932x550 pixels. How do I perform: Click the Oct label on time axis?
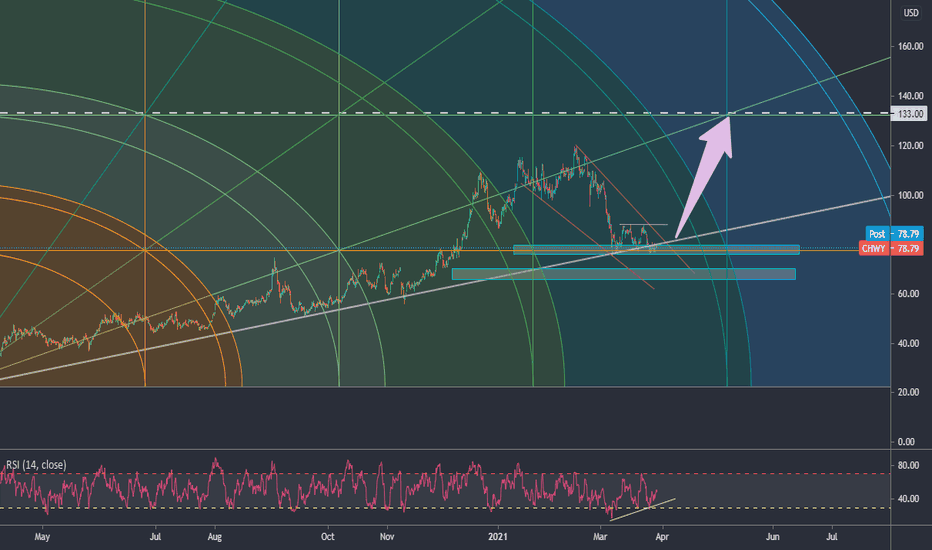(328, 537)
